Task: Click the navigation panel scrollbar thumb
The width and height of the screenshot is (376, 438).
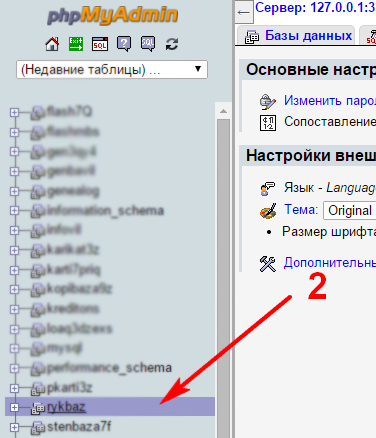Action: [x=223, y=279]
